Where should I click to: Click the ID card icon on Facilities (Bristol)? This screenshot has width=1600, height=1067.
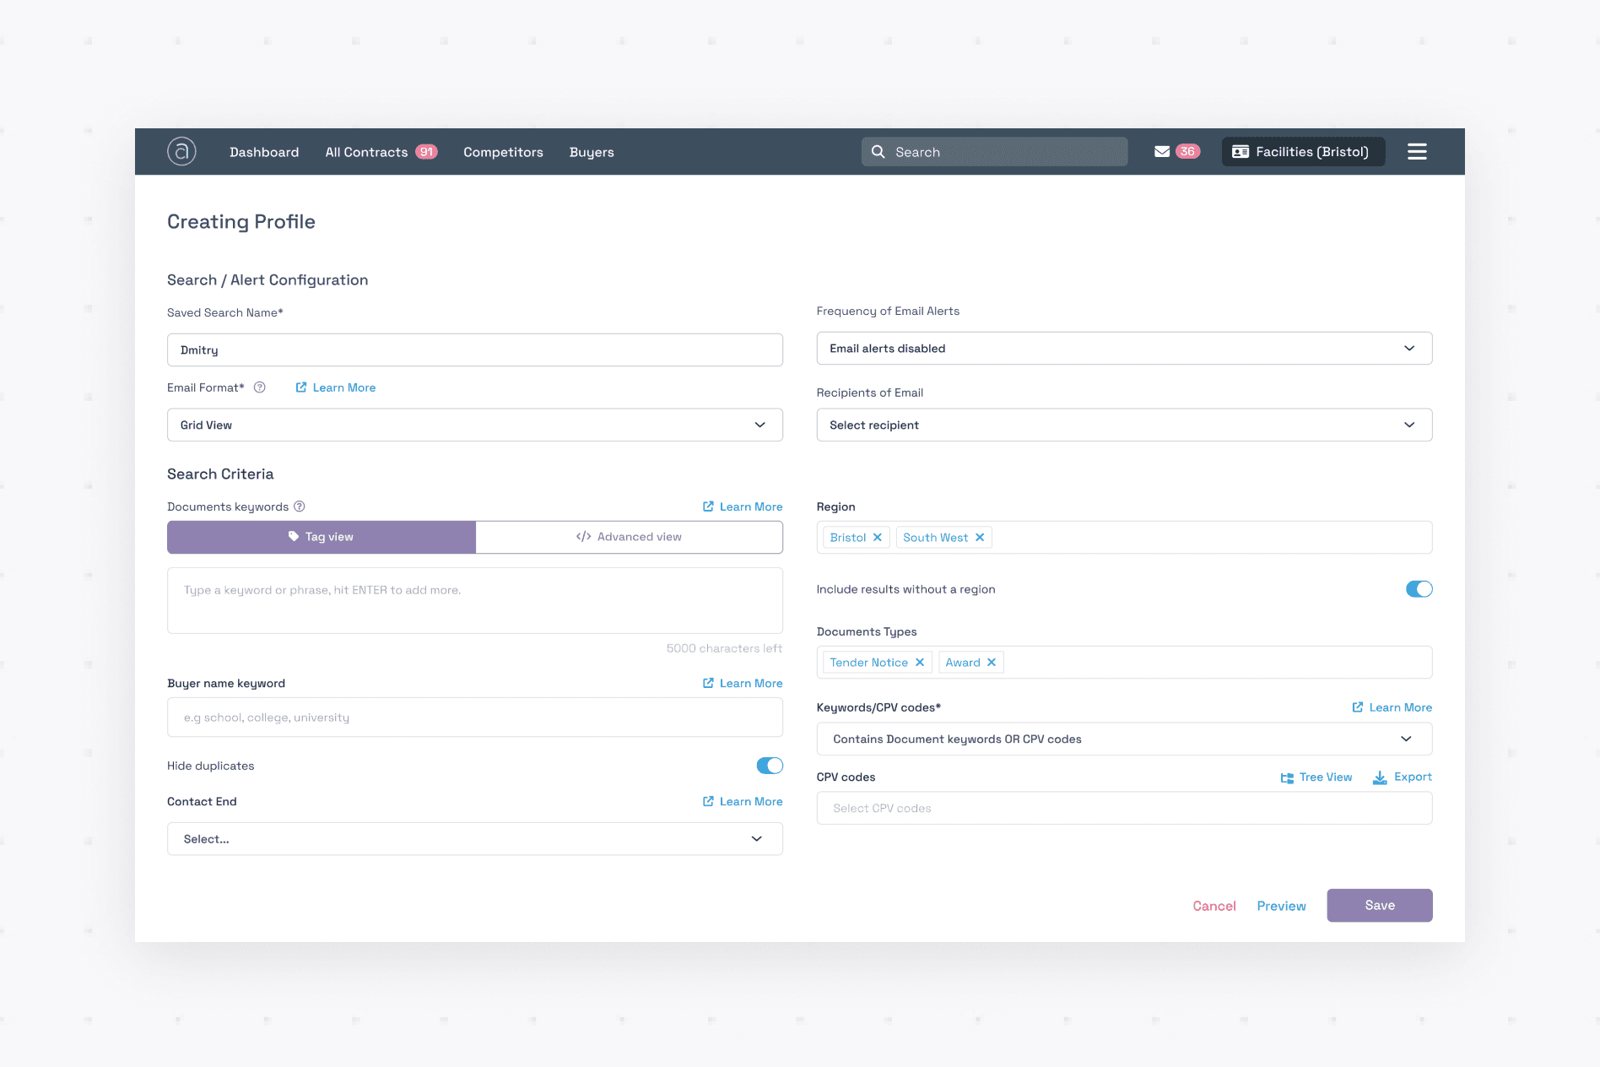1241,152
